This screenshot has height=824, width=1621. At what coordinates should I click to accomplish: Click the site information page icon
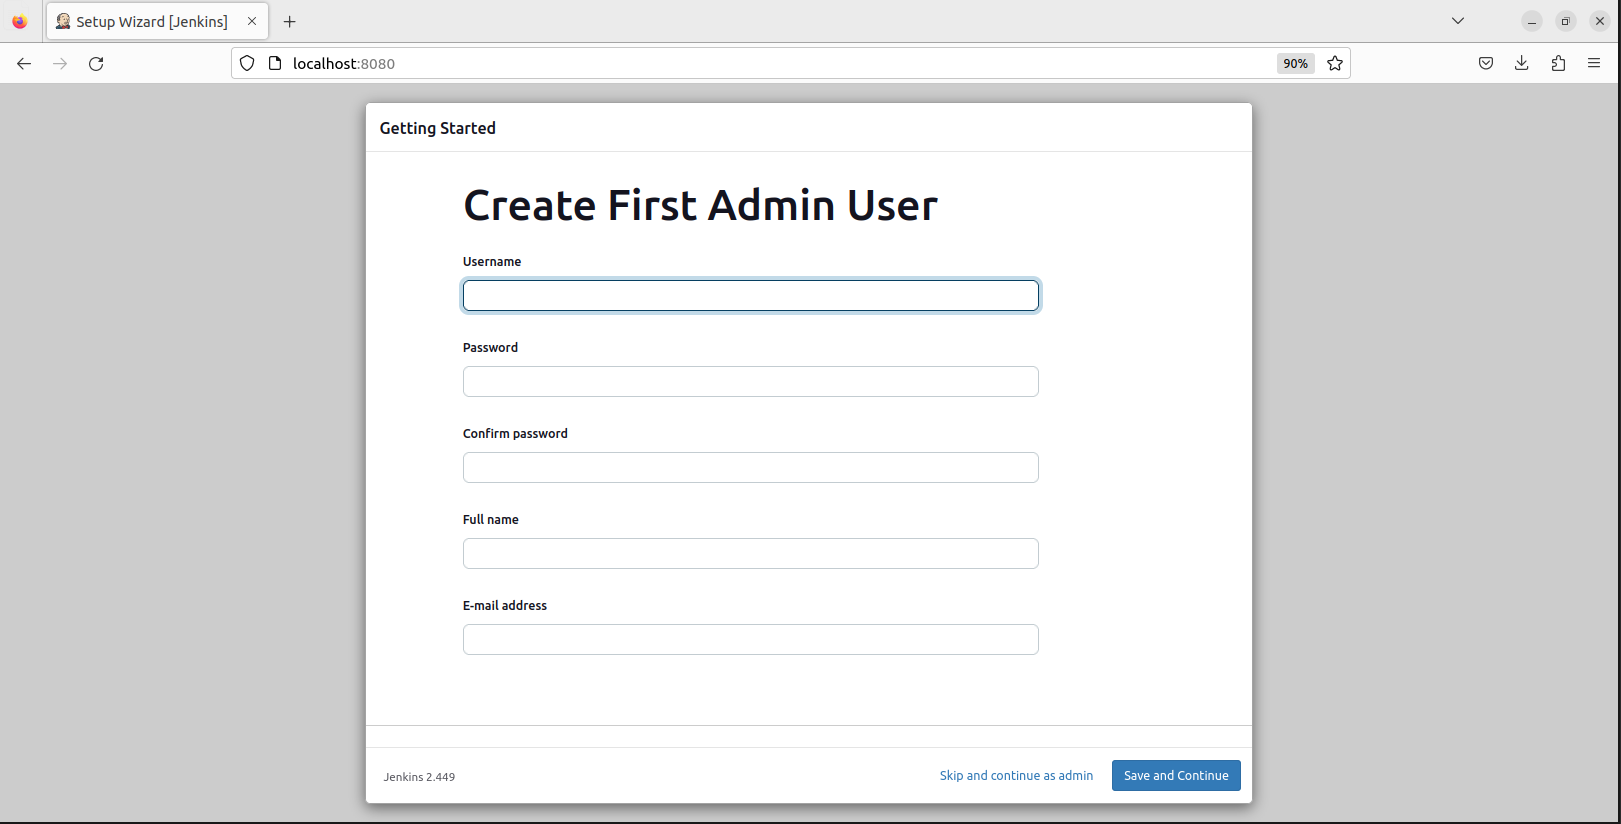point(275,64)
